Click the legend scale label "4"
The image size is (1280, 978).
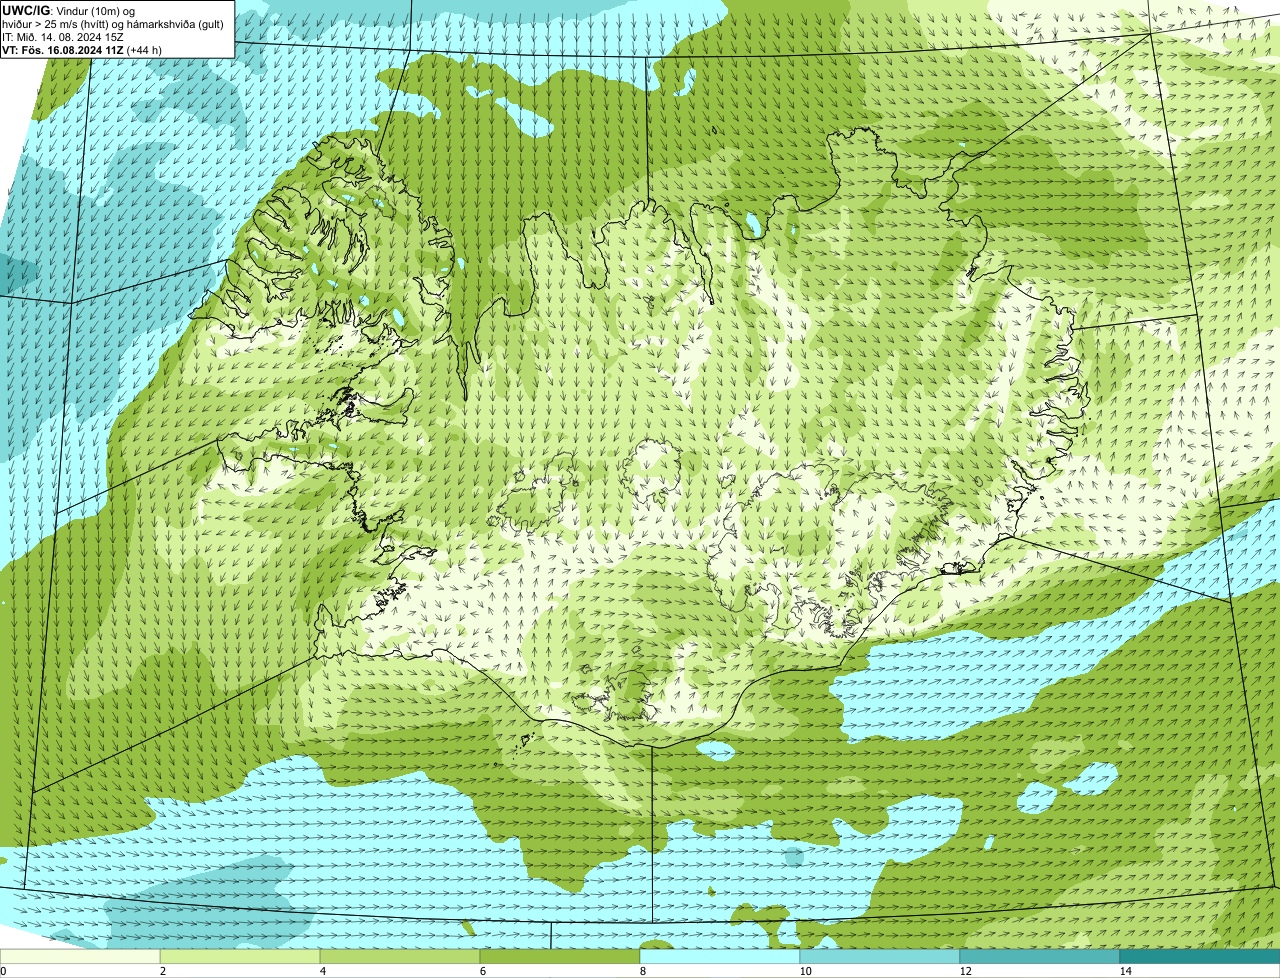coord(322,971)
